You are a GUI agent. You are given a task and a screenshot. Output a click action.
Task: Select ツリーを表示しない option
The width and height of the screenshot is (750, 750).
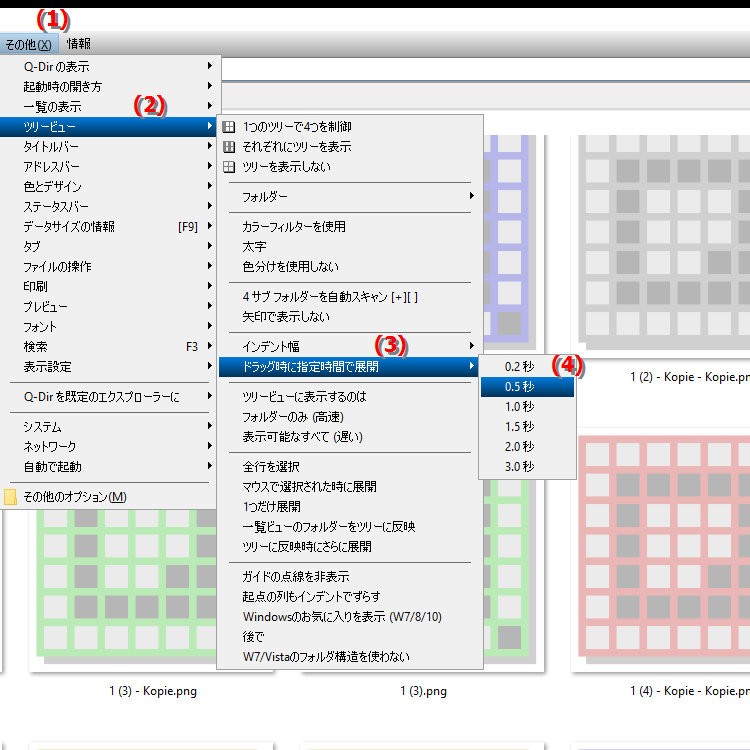[350, 167]
